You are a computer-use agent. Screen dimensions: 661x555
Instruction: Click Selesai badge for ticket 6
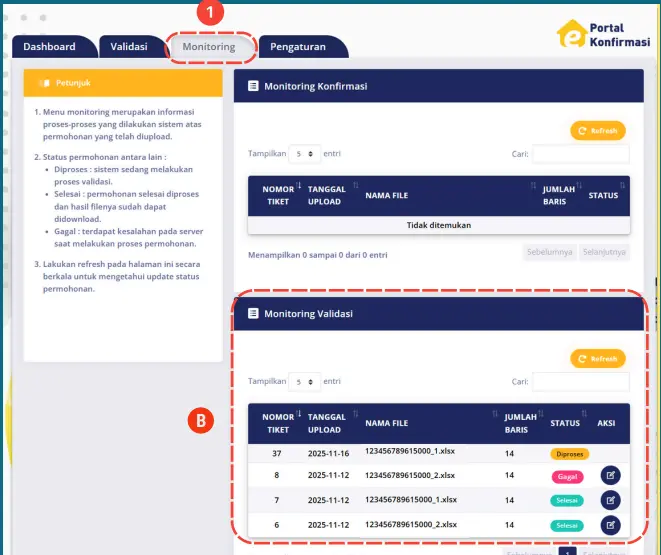[x=567, y=526]
